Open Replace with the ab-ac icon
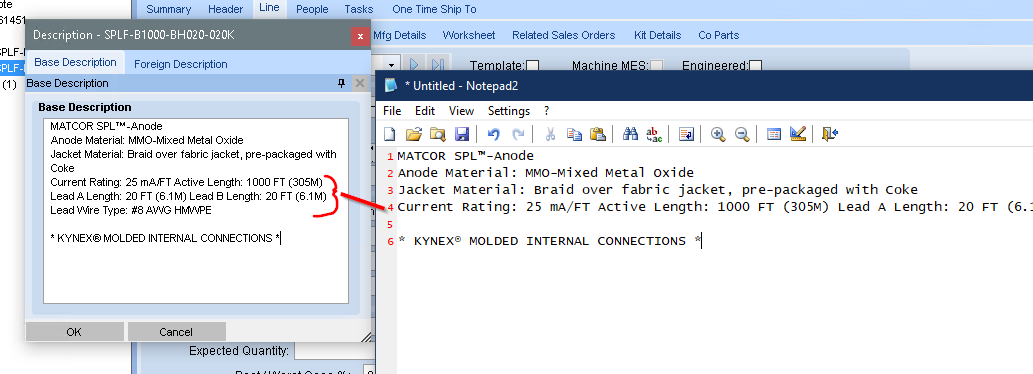Image resolution: width=1033 pixels, height=374 pixels. 654,134
